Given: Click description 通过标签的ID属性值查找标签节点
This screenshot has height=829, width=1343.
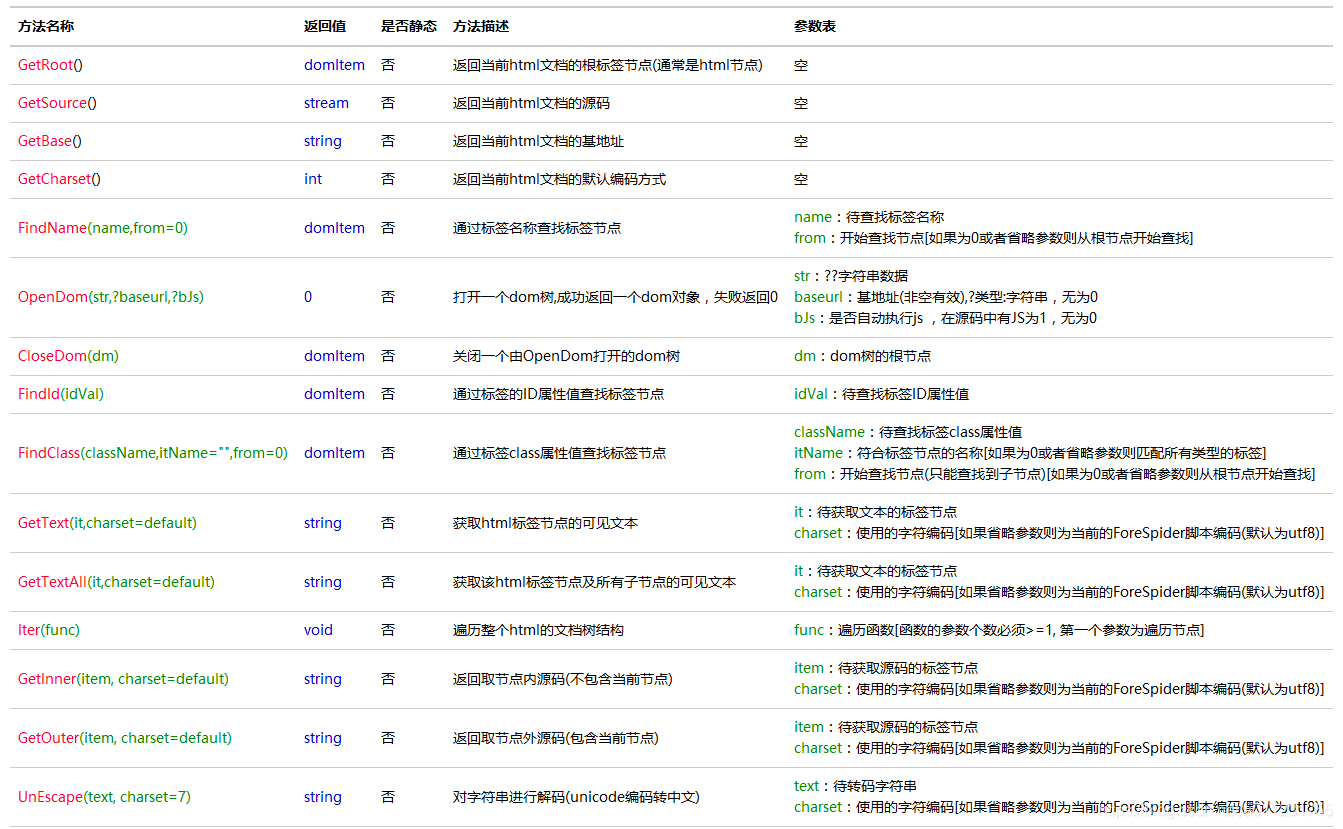Looking at the screenshot, I should [558, 394].
